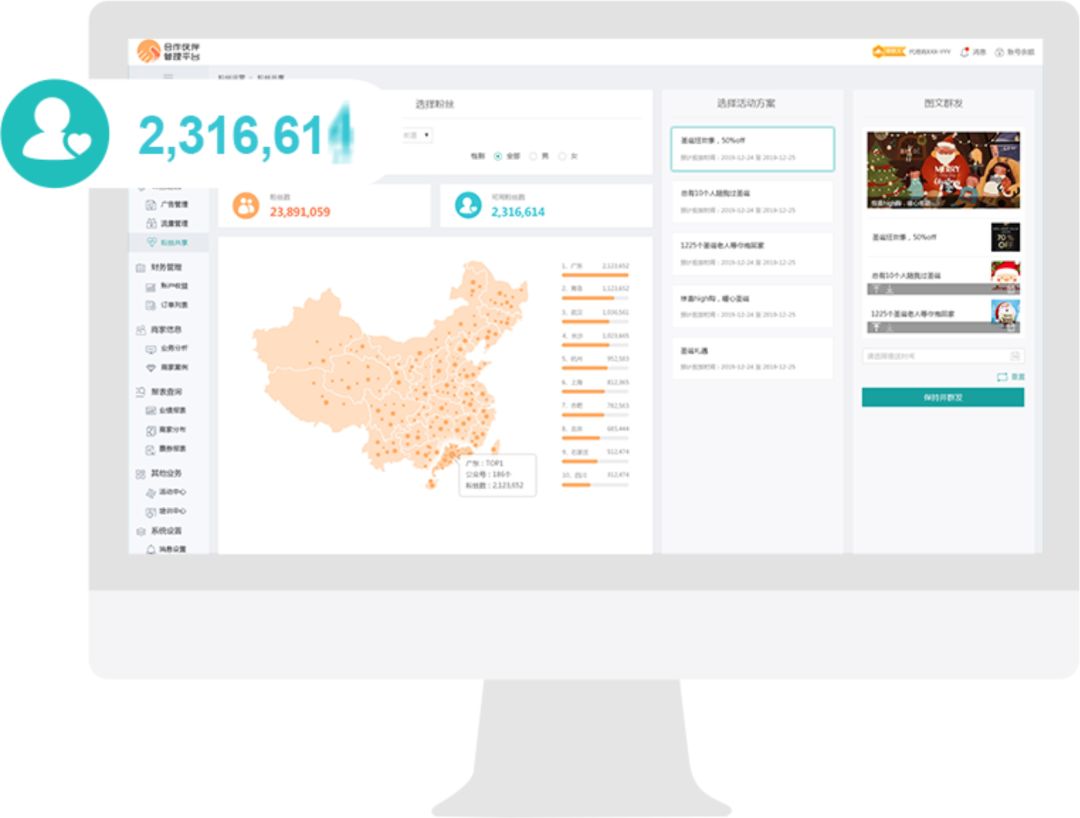Click the reset icon above green button
This screenshot has height=818, width=1080.
pyautogui.click(x=1002, y=377)
